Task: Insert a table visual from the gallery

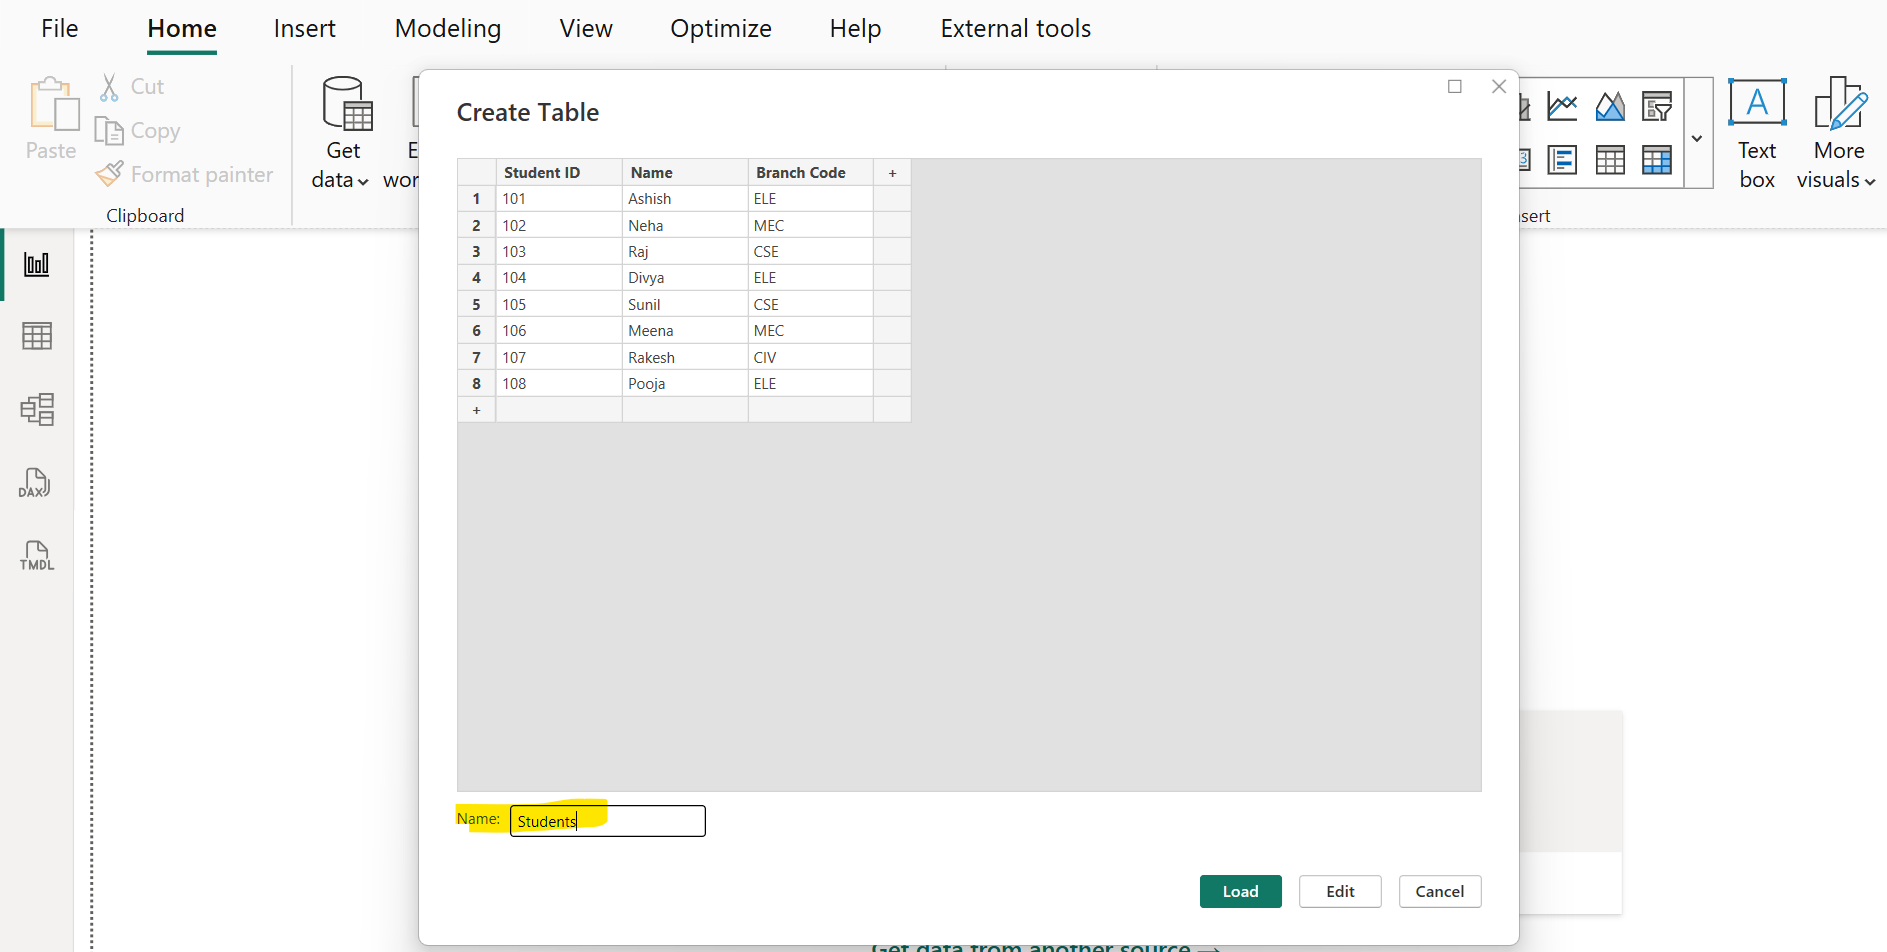Action: tap(1610, 159)
